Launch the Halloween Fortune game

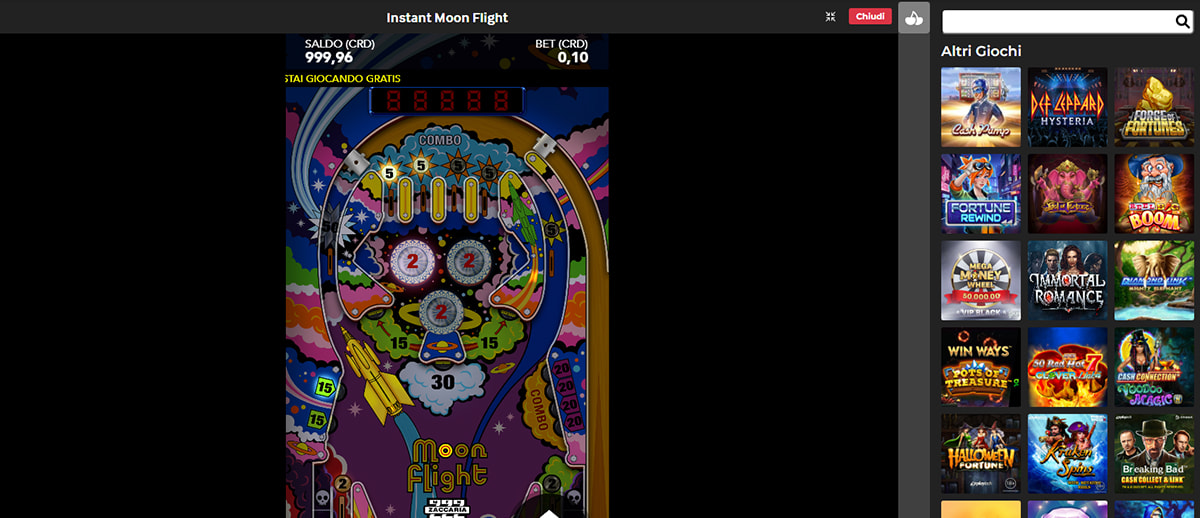pos(981,454)
